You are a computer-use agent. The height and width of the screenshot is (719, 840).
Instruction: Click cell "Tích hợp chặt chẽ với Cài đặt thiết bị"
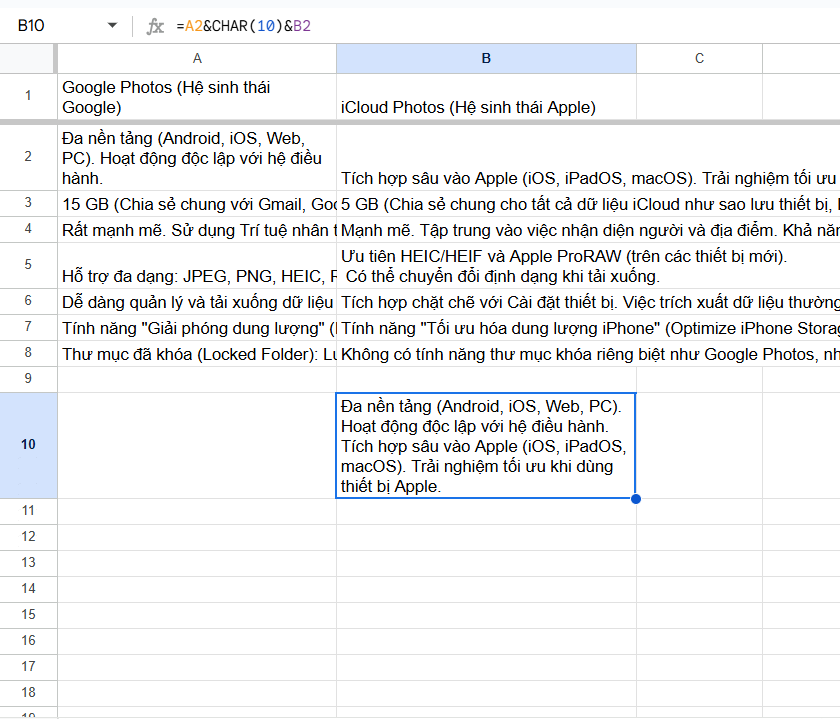click(486, 302)
